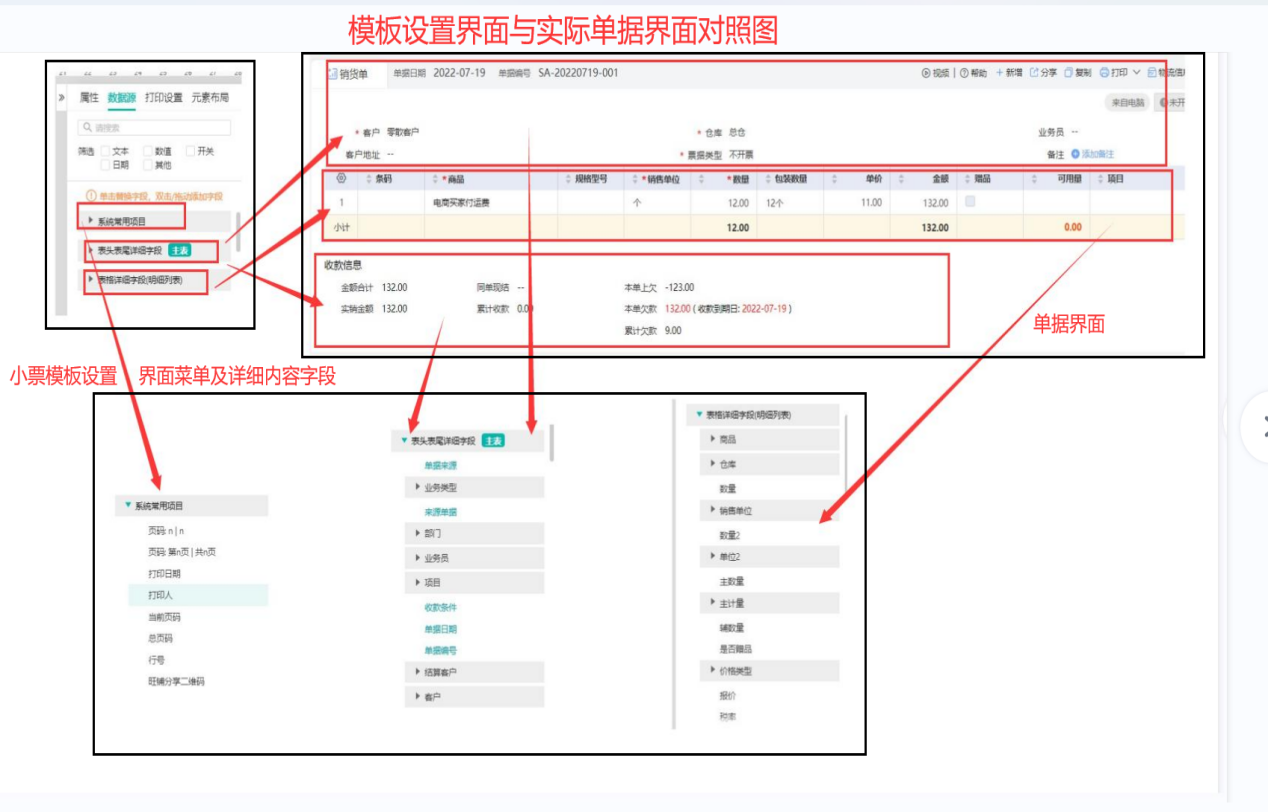
Task: Collapse panel with double-chevron icon beside 属性
Action: [62, 98]
